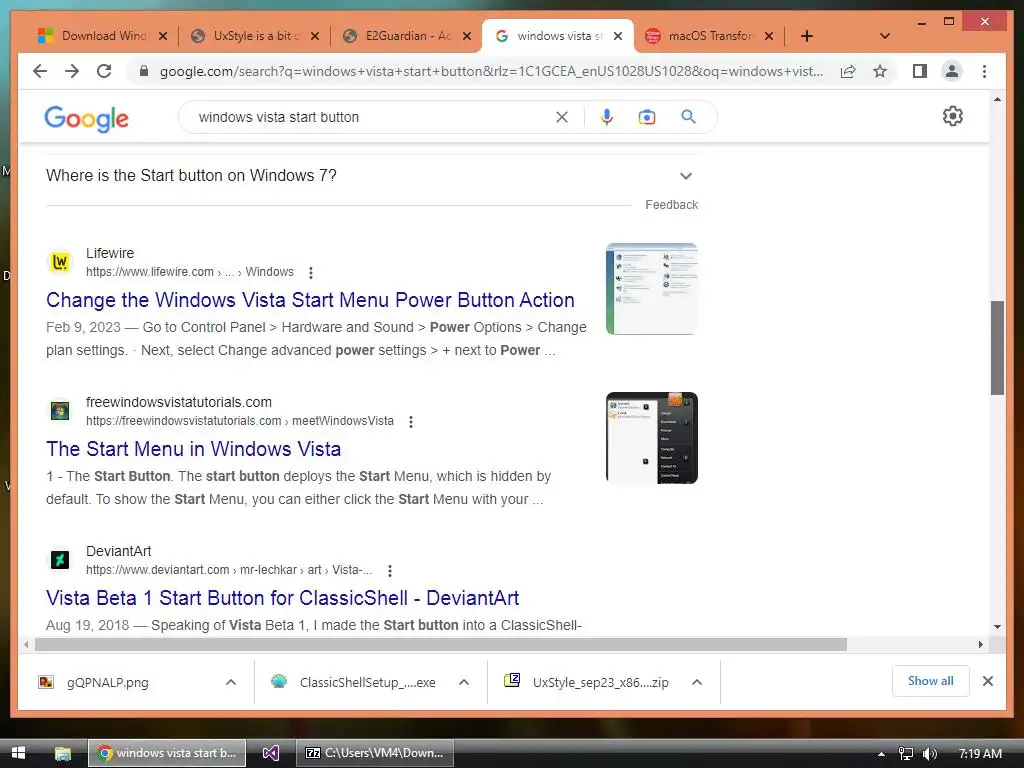The width and height of the screenshot is (1024, 768).
Task: Show all downloads
Action: [931, 681]
